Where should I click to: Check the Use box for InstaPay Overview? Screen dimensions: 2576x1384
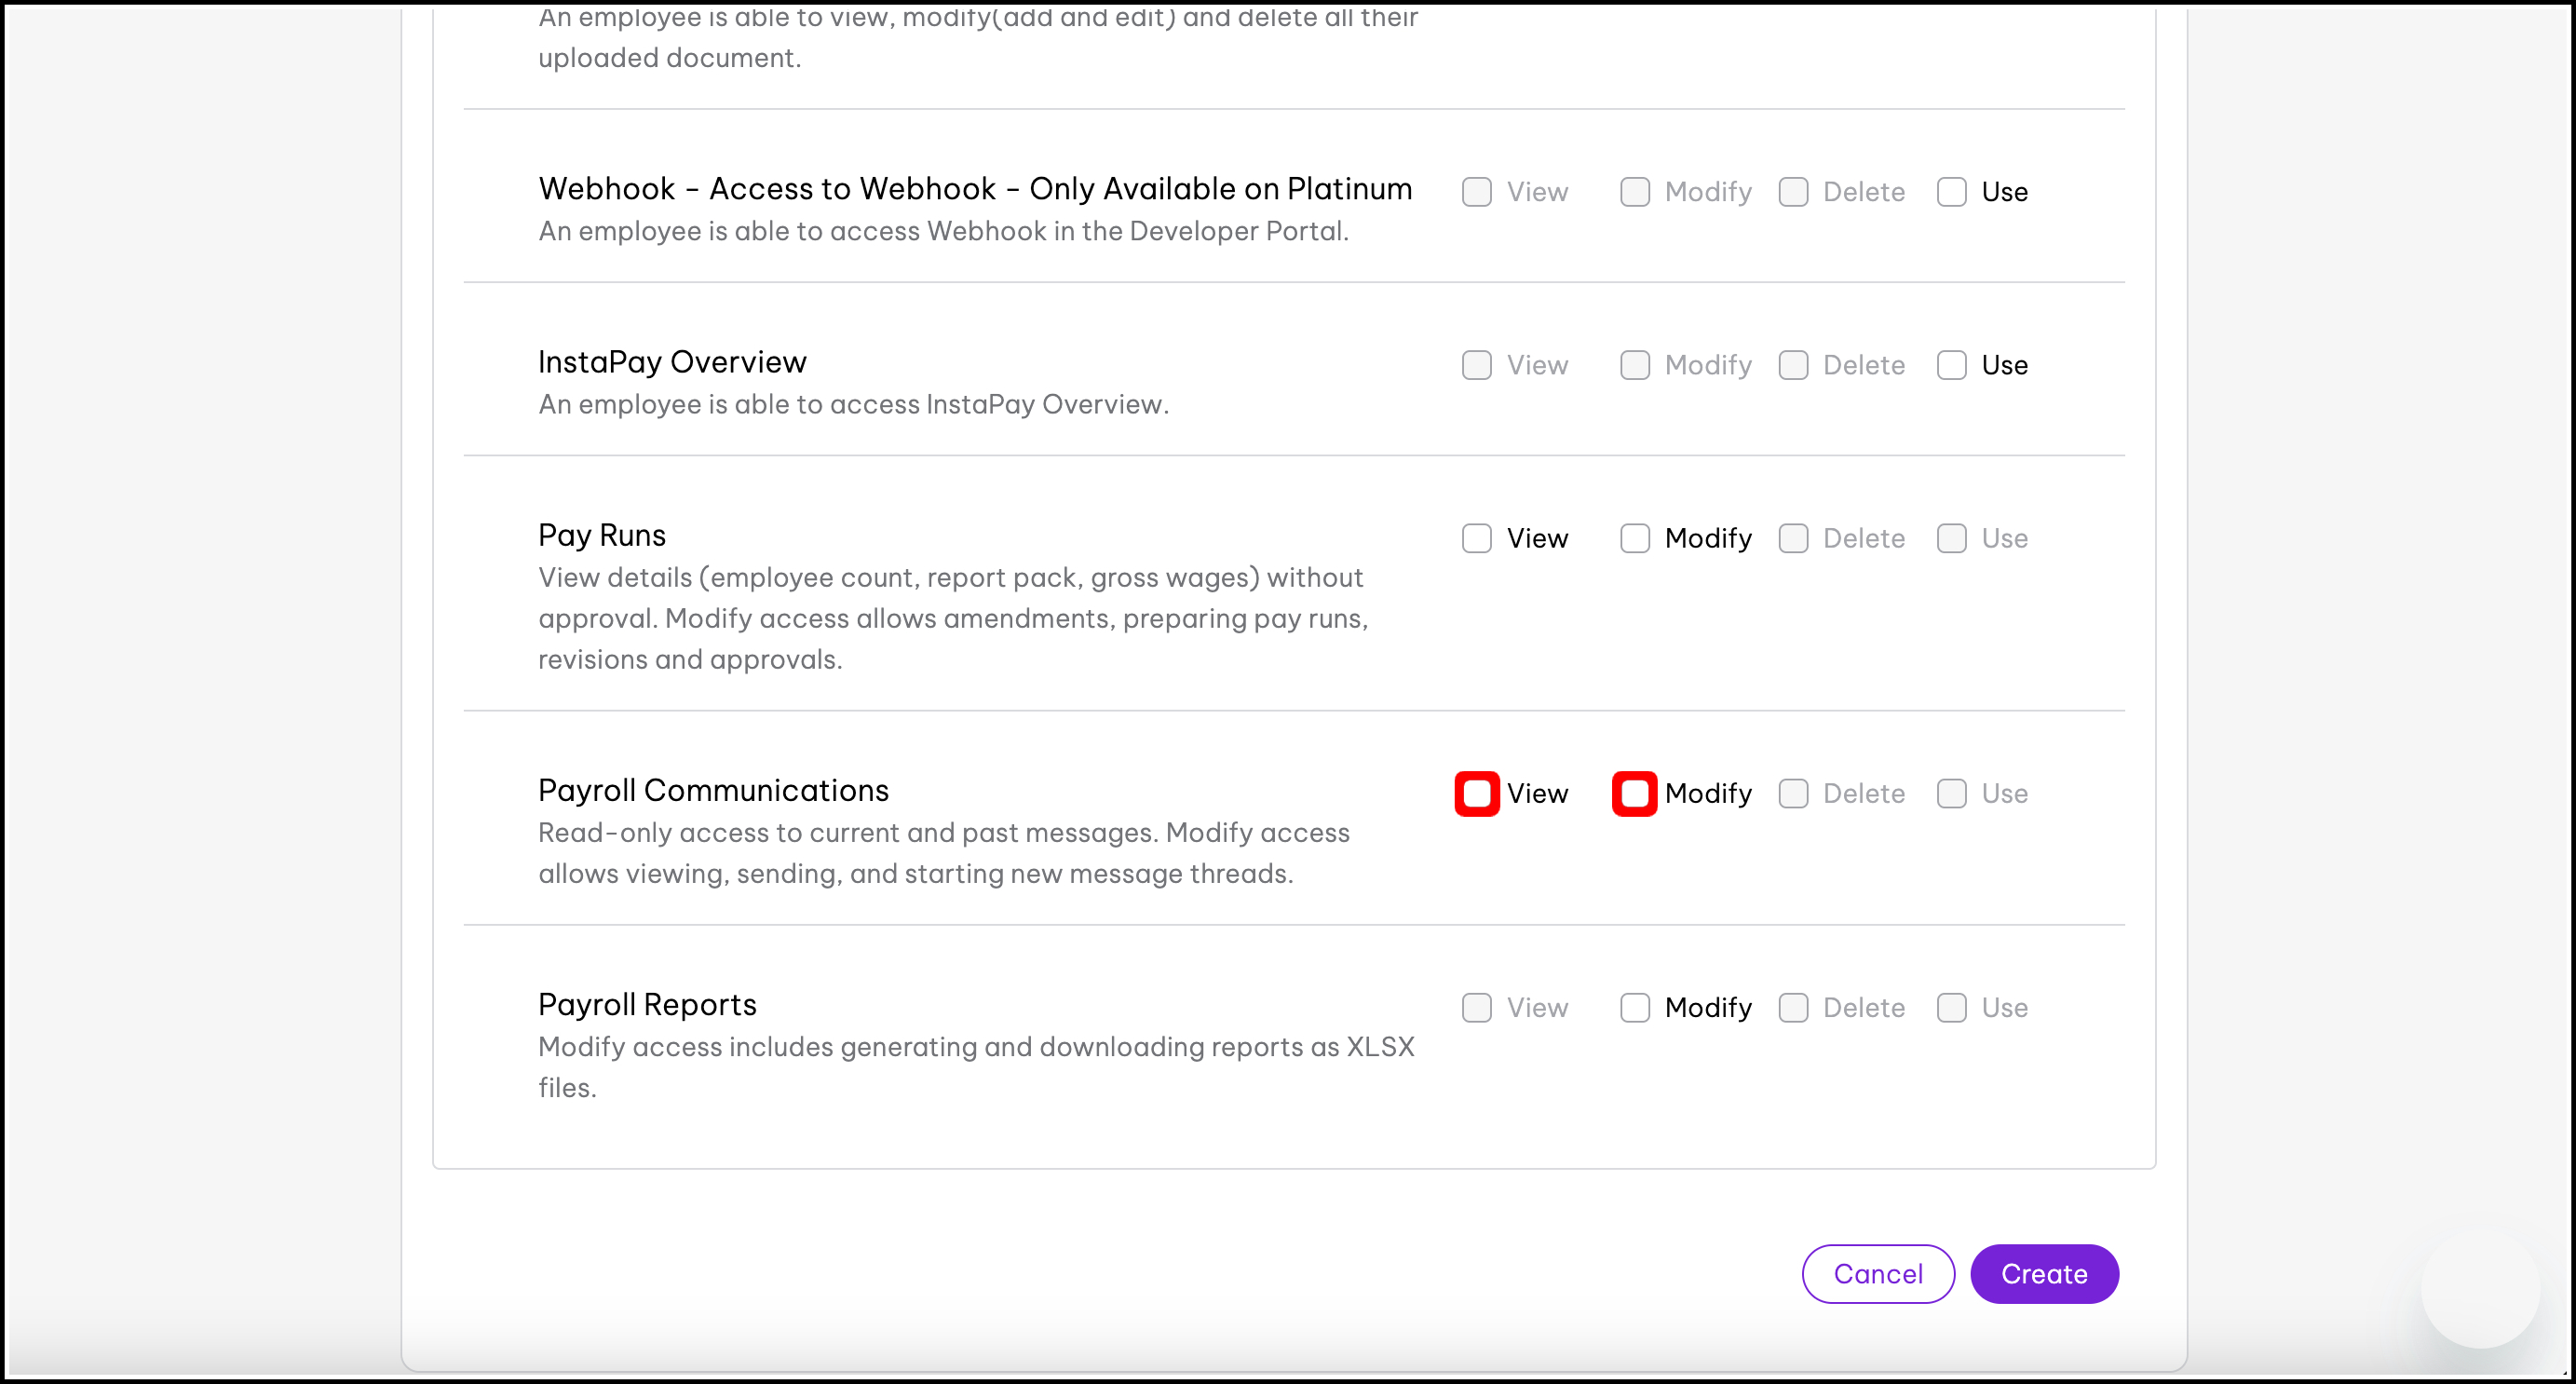[1951, 365]
